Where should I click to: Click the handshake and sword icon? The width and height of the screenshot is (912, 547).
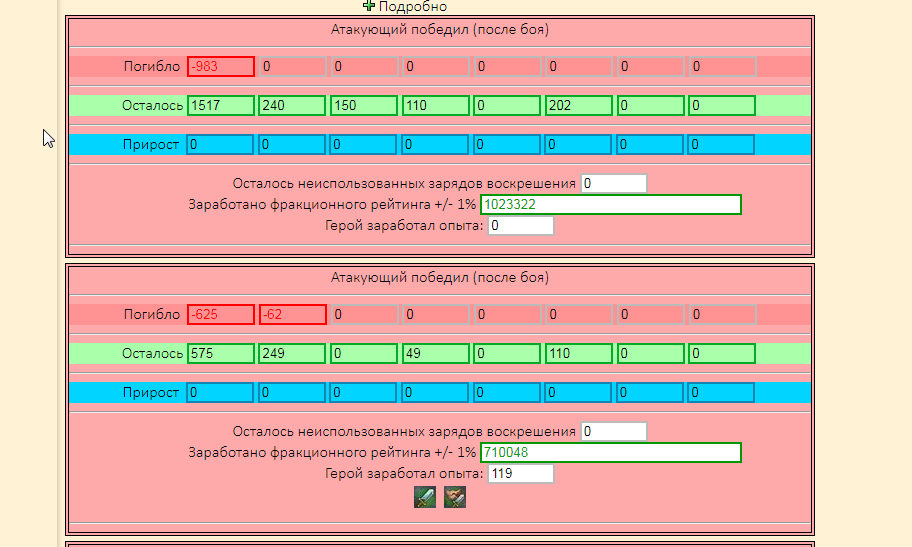coord(455,498)
